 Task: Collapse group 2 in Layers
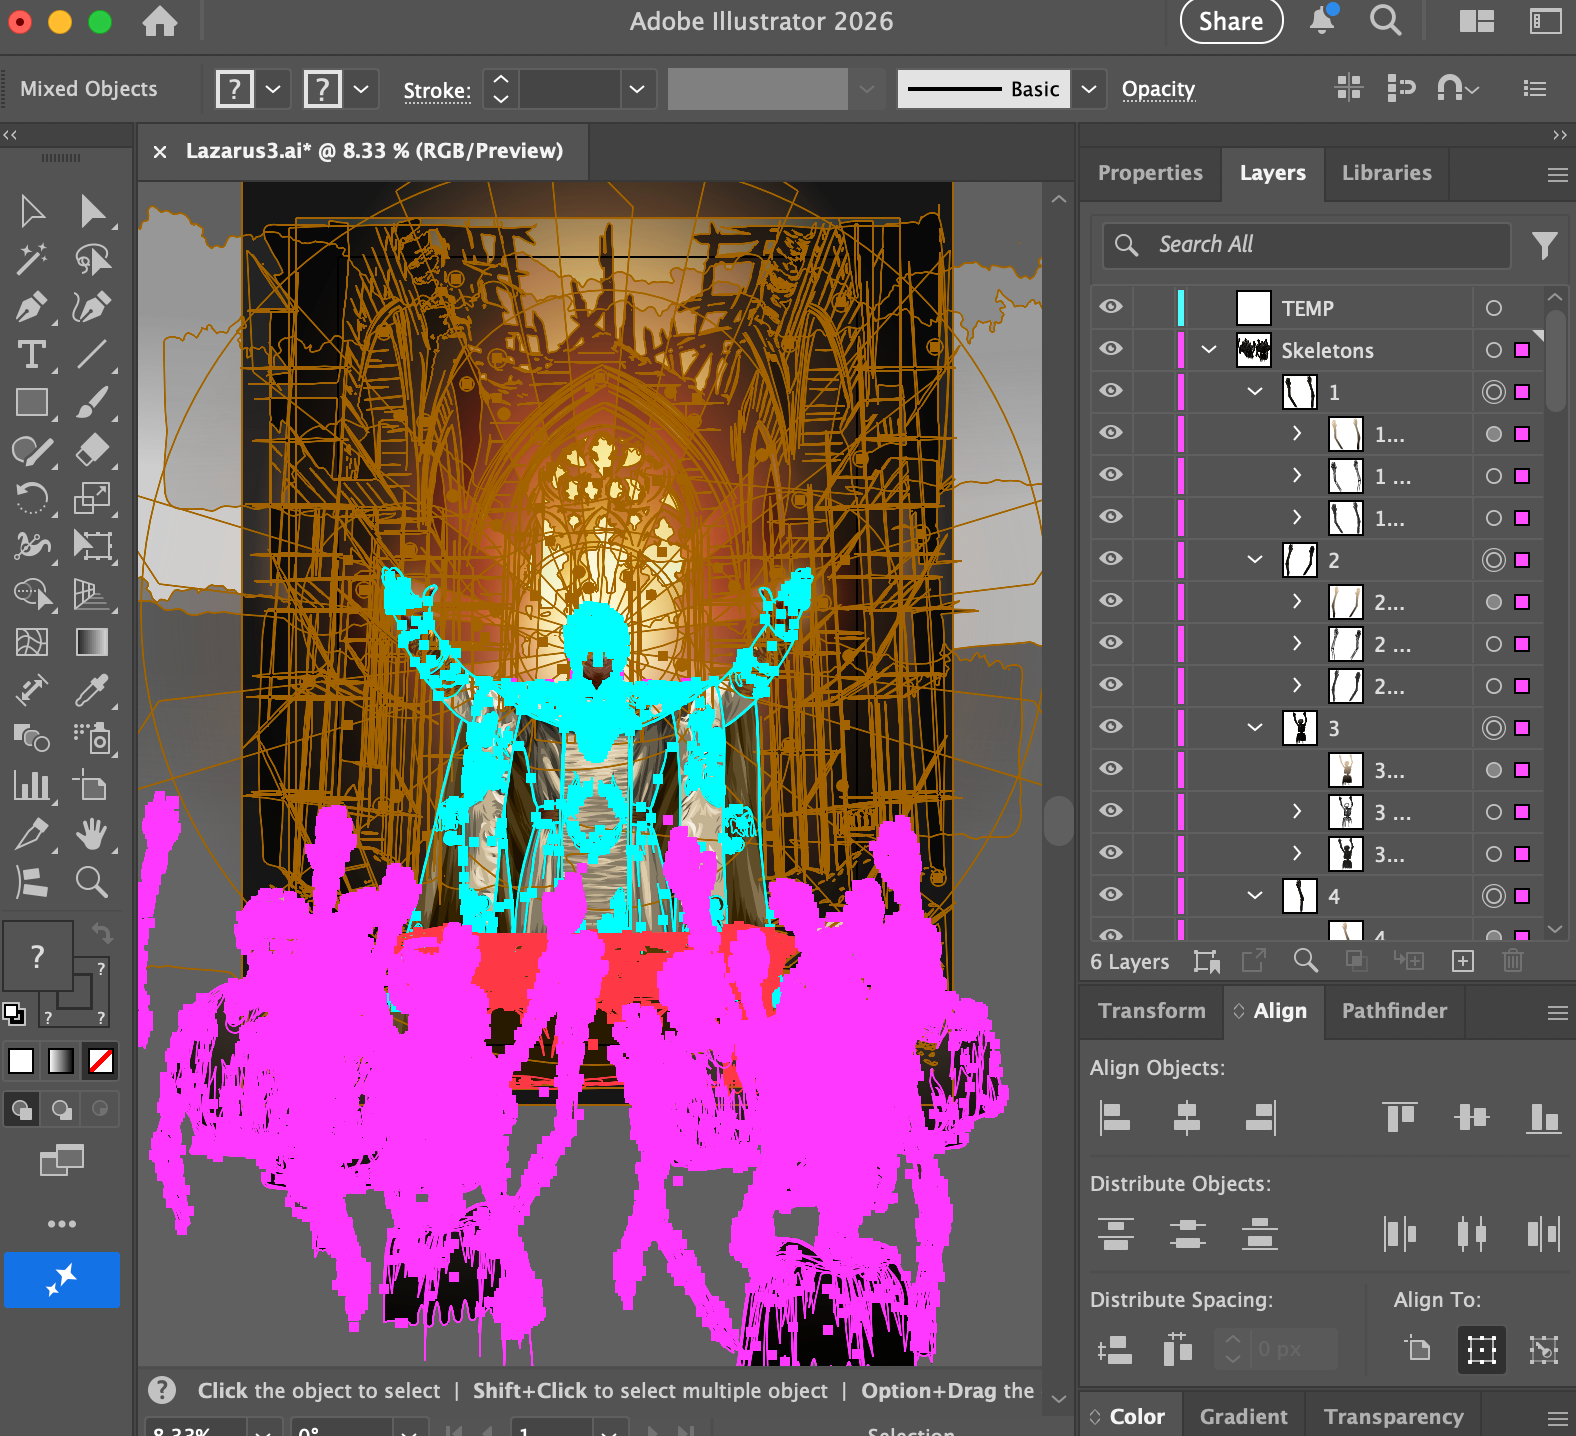coord(1255,559)
